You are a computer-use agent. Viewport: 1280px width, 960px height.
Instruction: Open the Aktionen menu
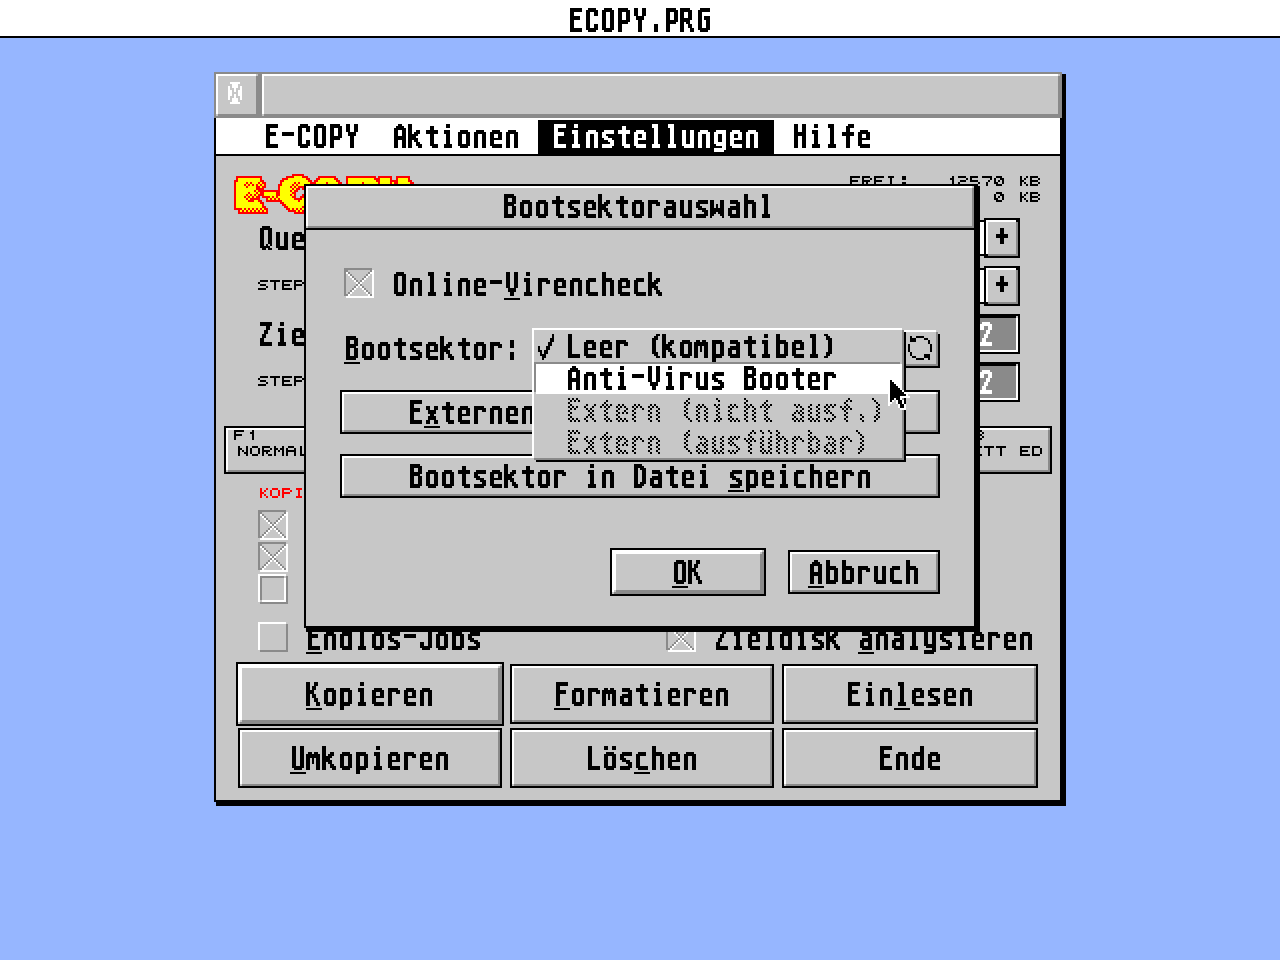pyautogui.click(x=456, y=136)
